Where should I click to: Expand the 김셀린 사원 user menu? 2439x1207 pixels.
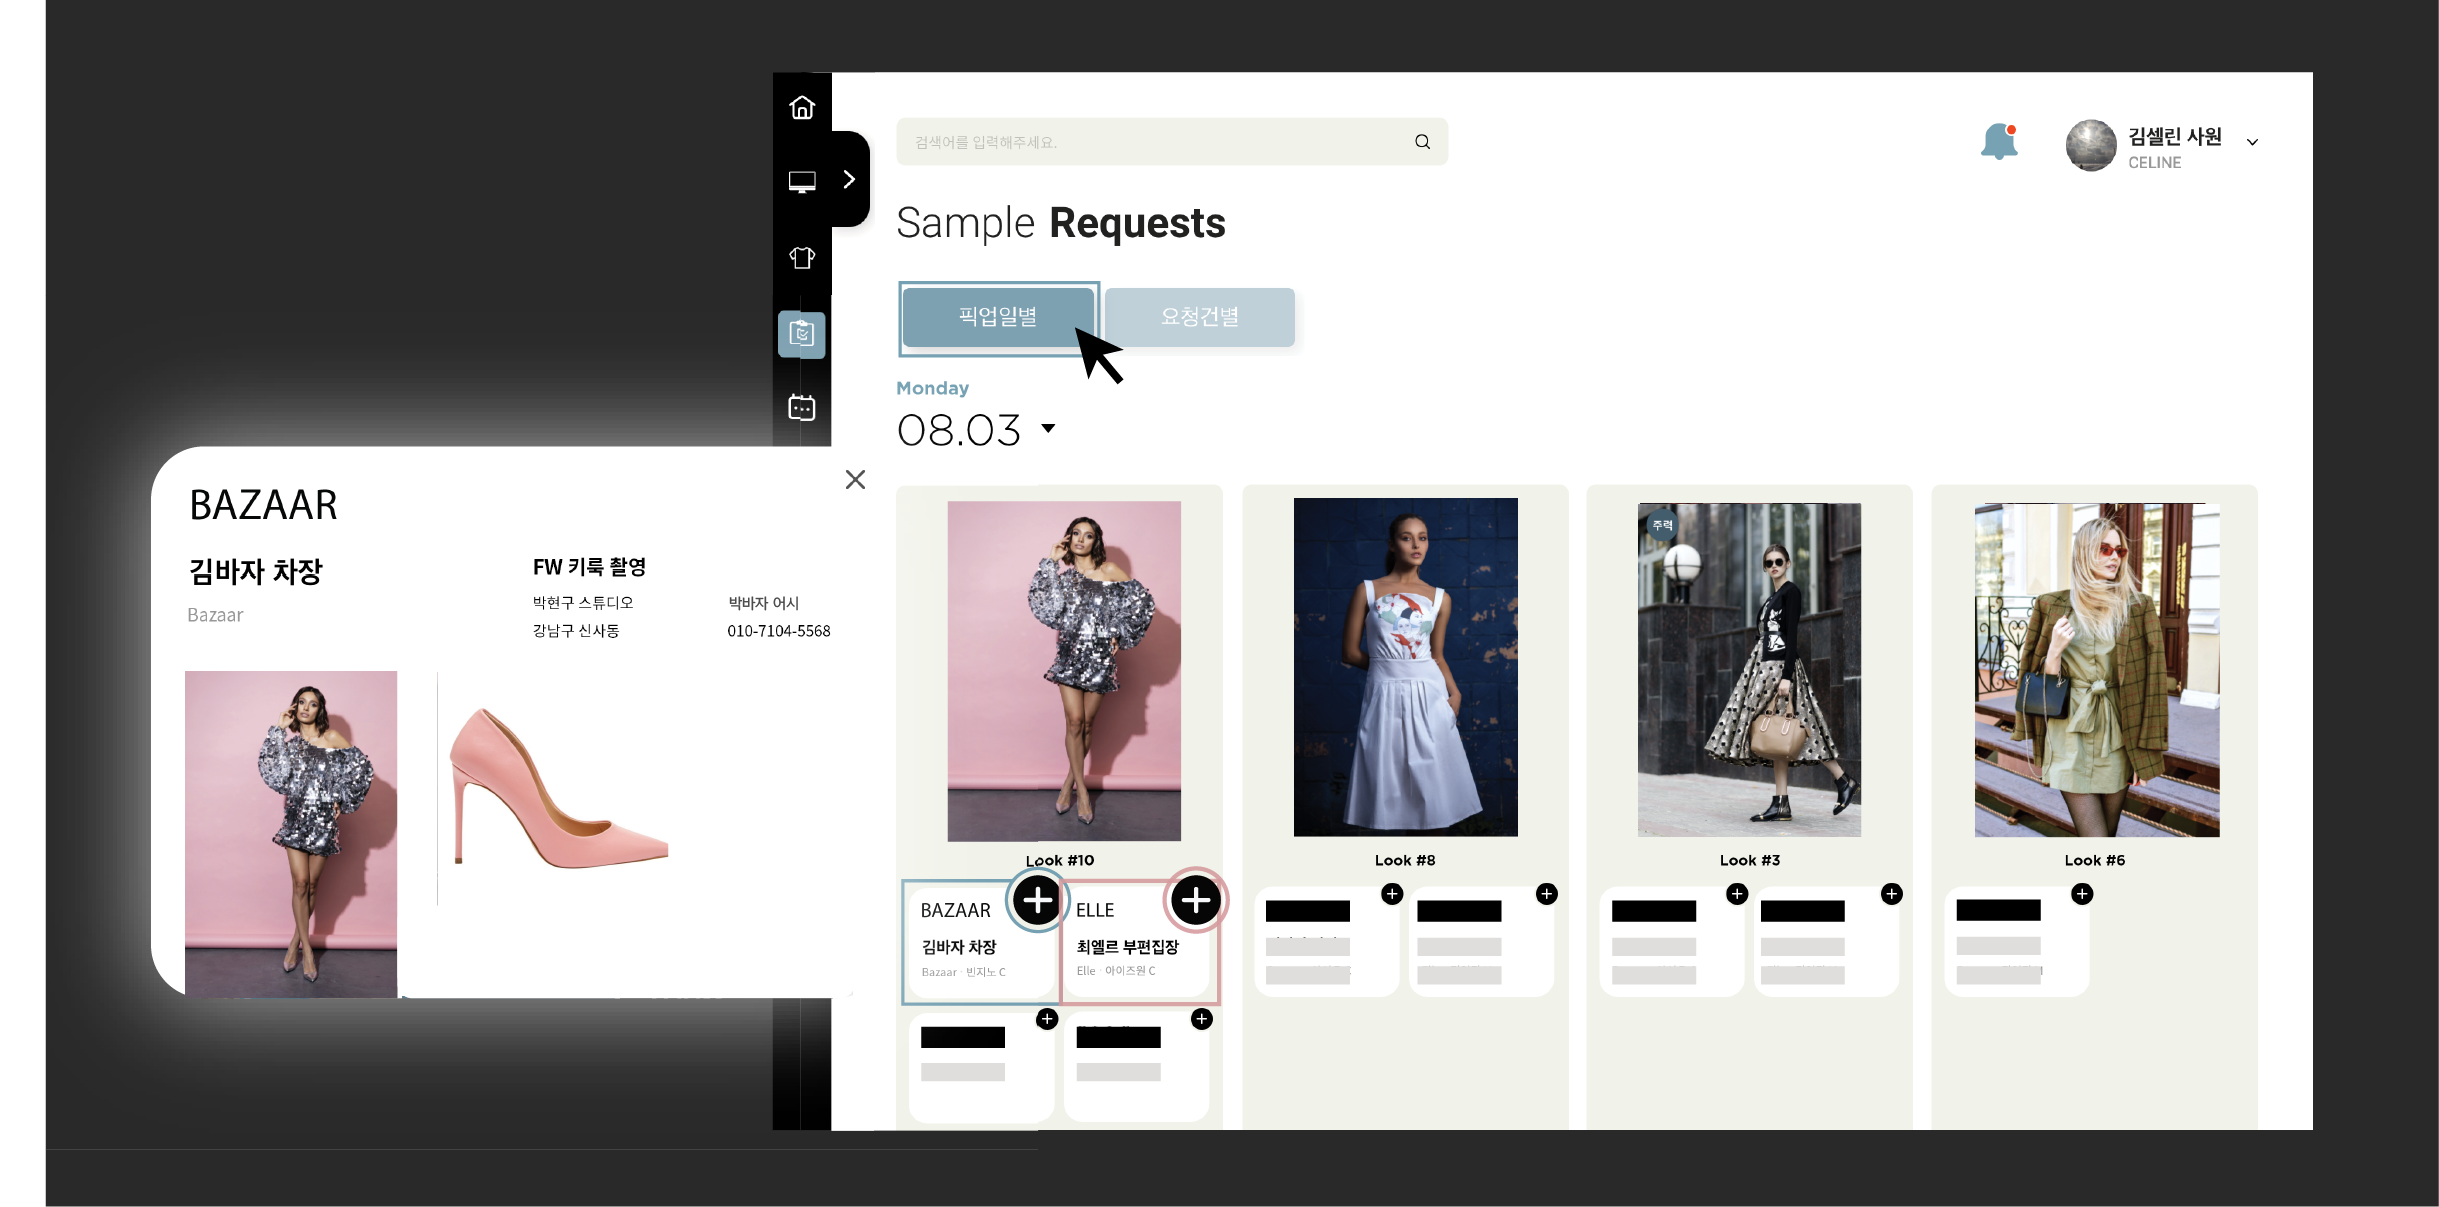(x=2252, y=142)
